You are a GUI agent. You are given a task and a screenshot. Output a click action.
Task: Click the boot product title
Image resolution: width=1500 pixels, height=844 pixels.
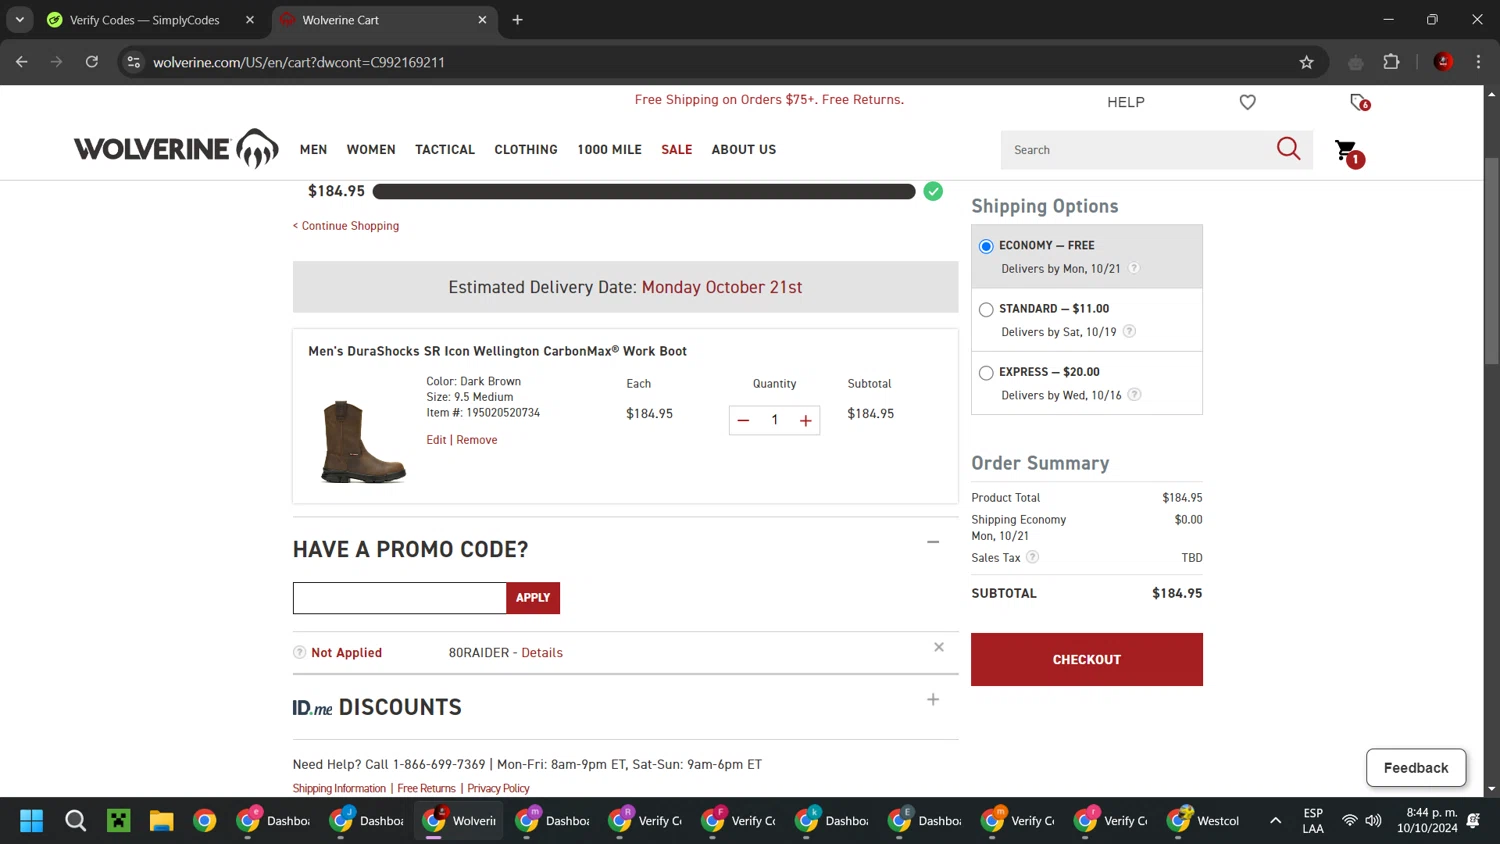point(497,351)
